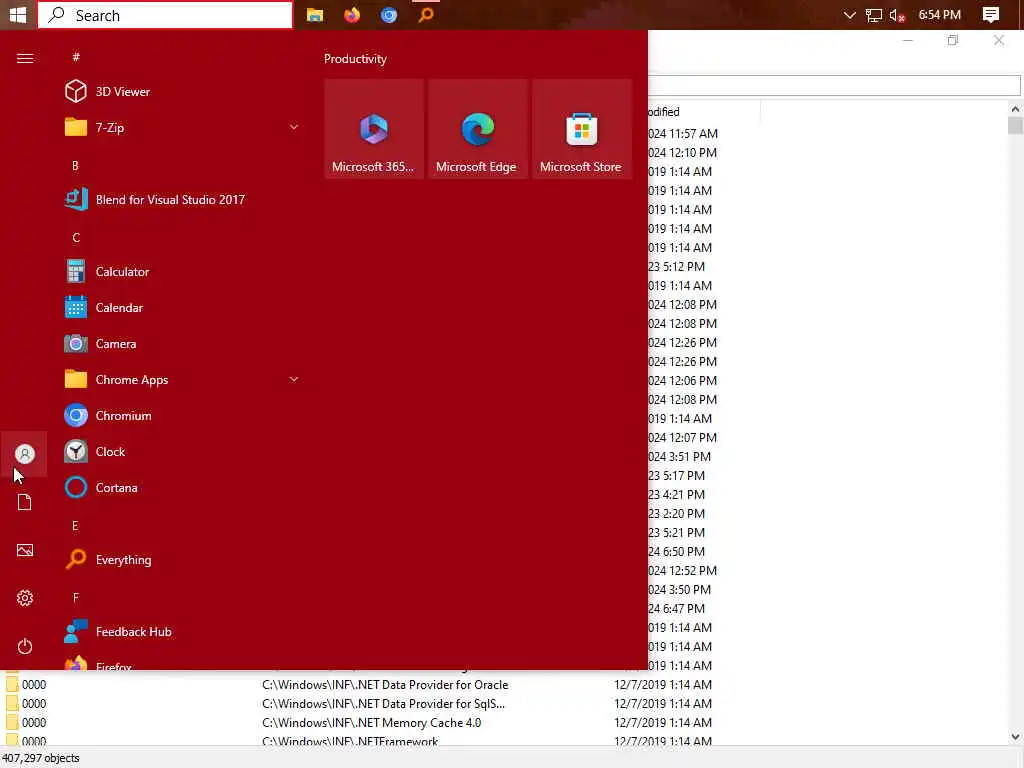The image size is (1024, 768).
Task: Show hidden system tray icons
Action: 849,14
